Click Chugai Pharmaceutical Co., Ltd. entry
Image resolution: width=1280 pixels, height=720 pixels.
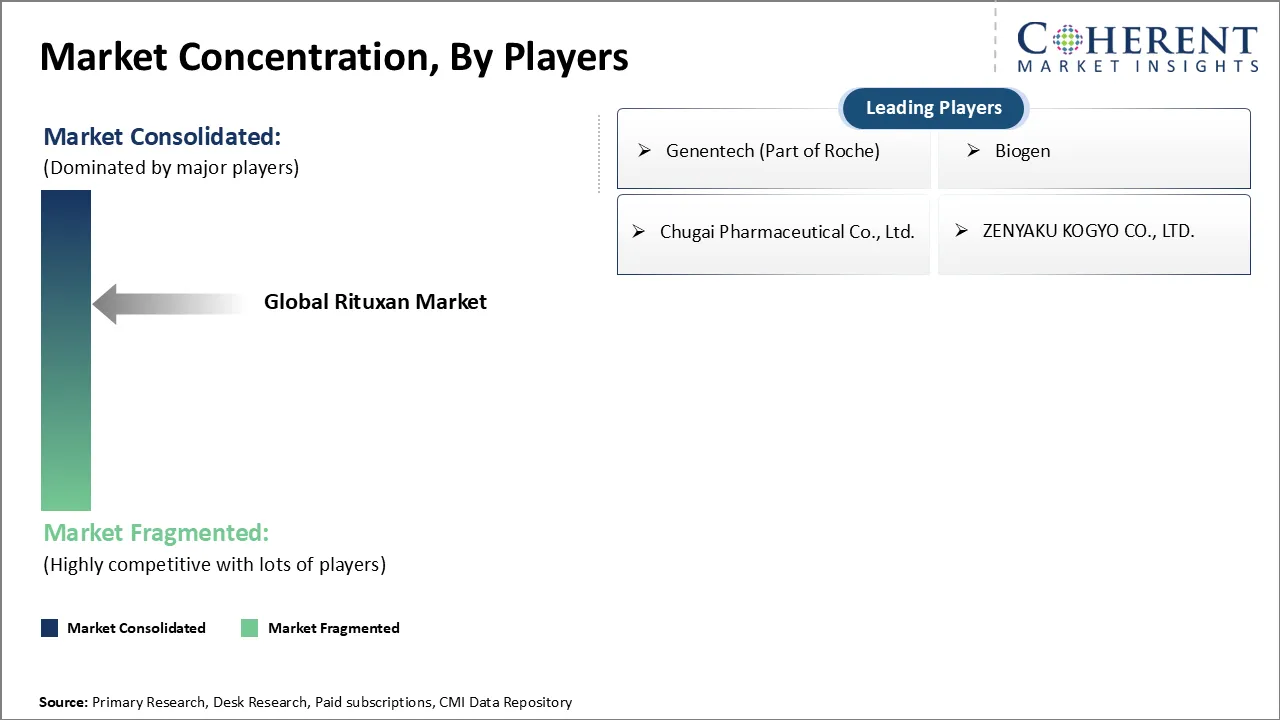787,232
